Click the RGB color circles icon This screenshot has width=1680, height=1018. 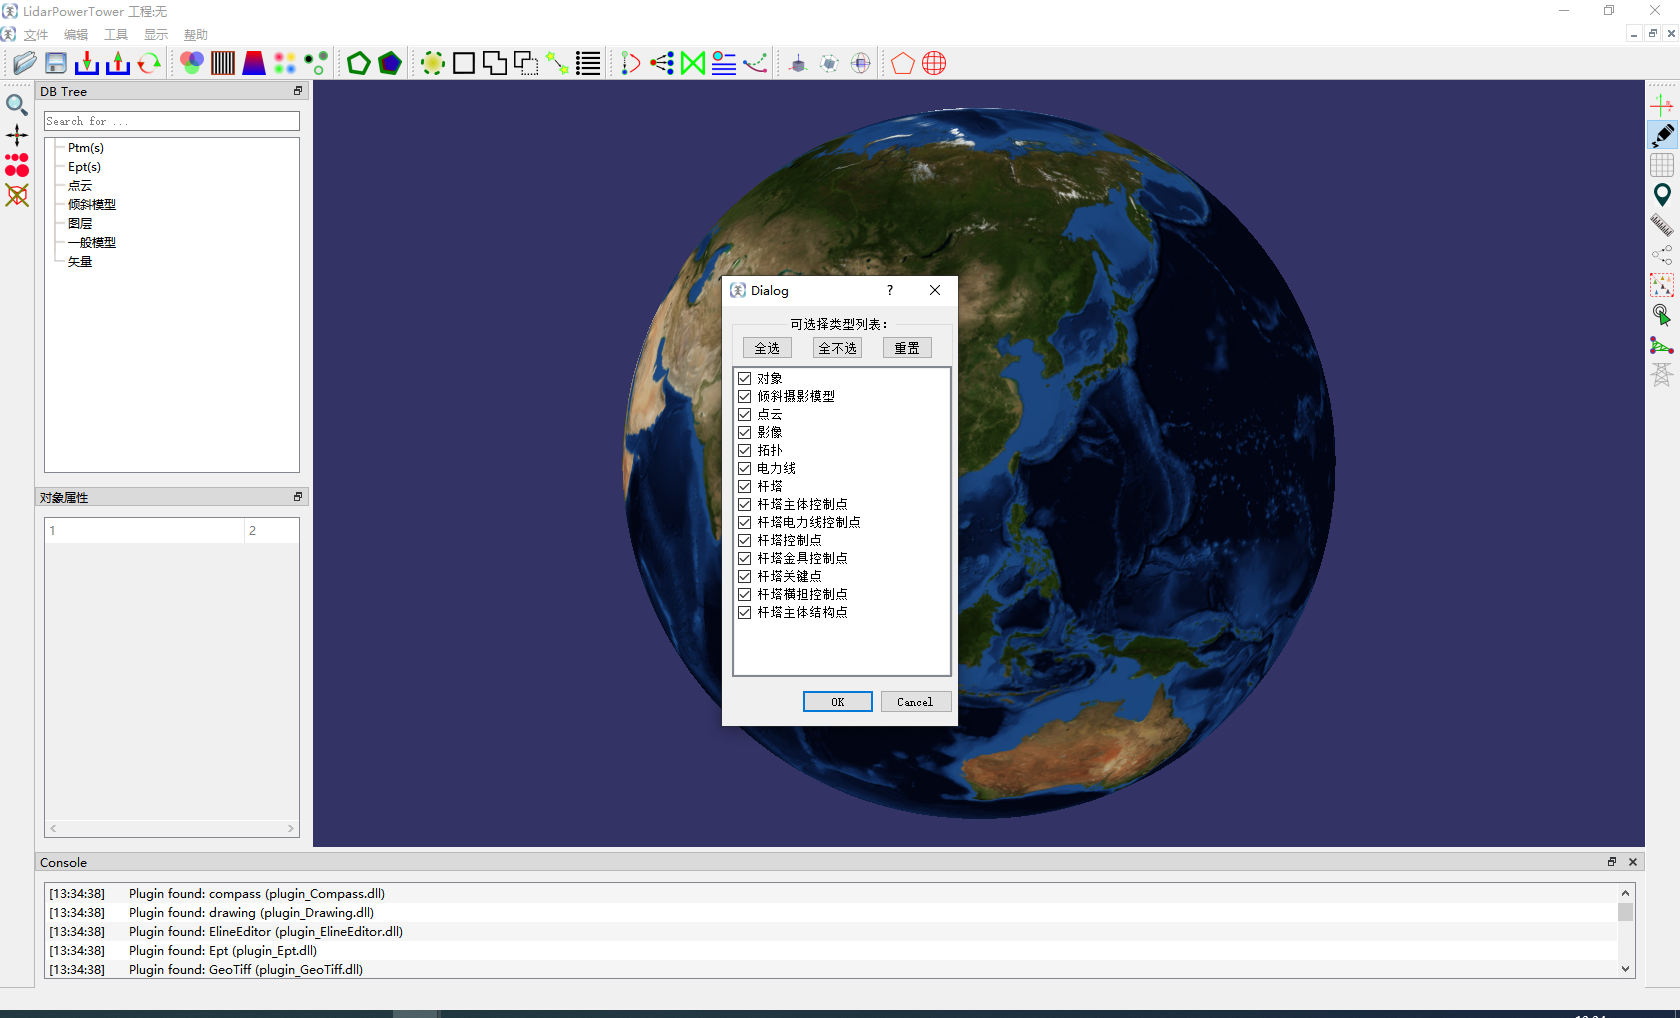[x=191, y=63]
